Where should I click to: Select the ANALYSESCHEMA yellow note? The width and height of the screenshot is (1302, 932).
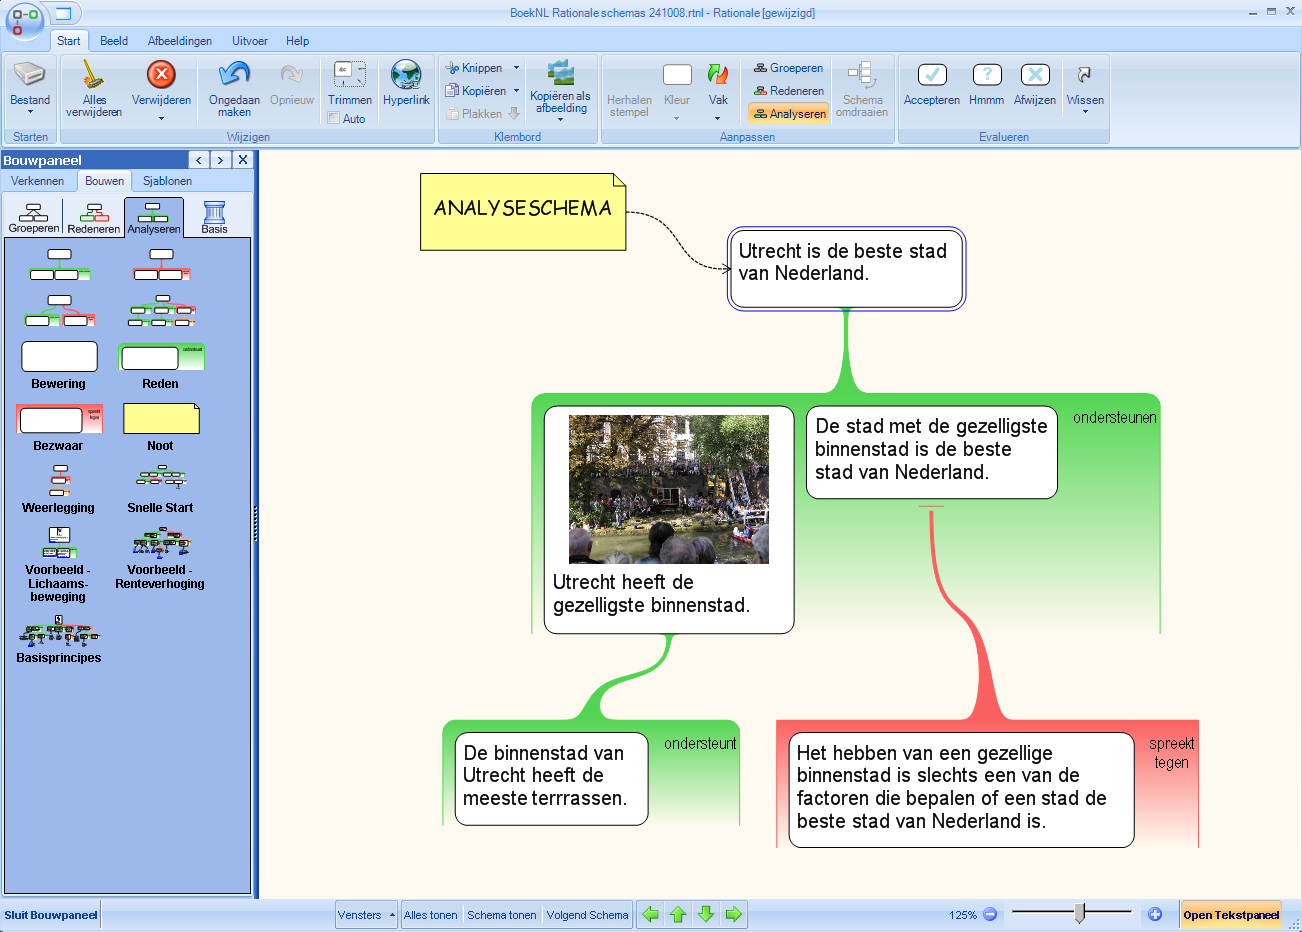click(x=523, y=211)
